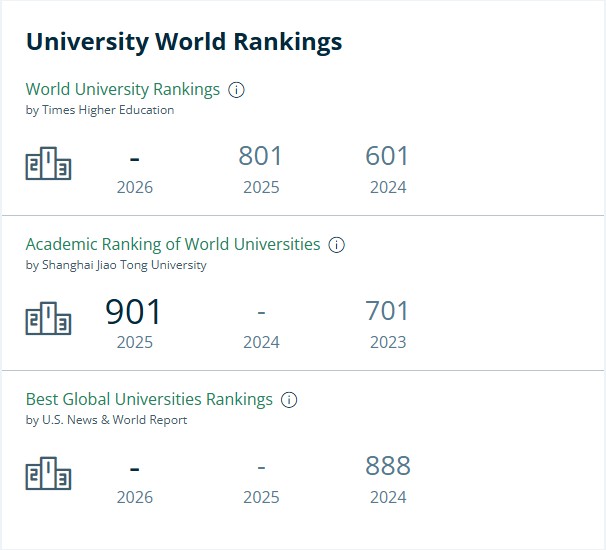Select the dash above 2026 in Times row

[134, 159]
